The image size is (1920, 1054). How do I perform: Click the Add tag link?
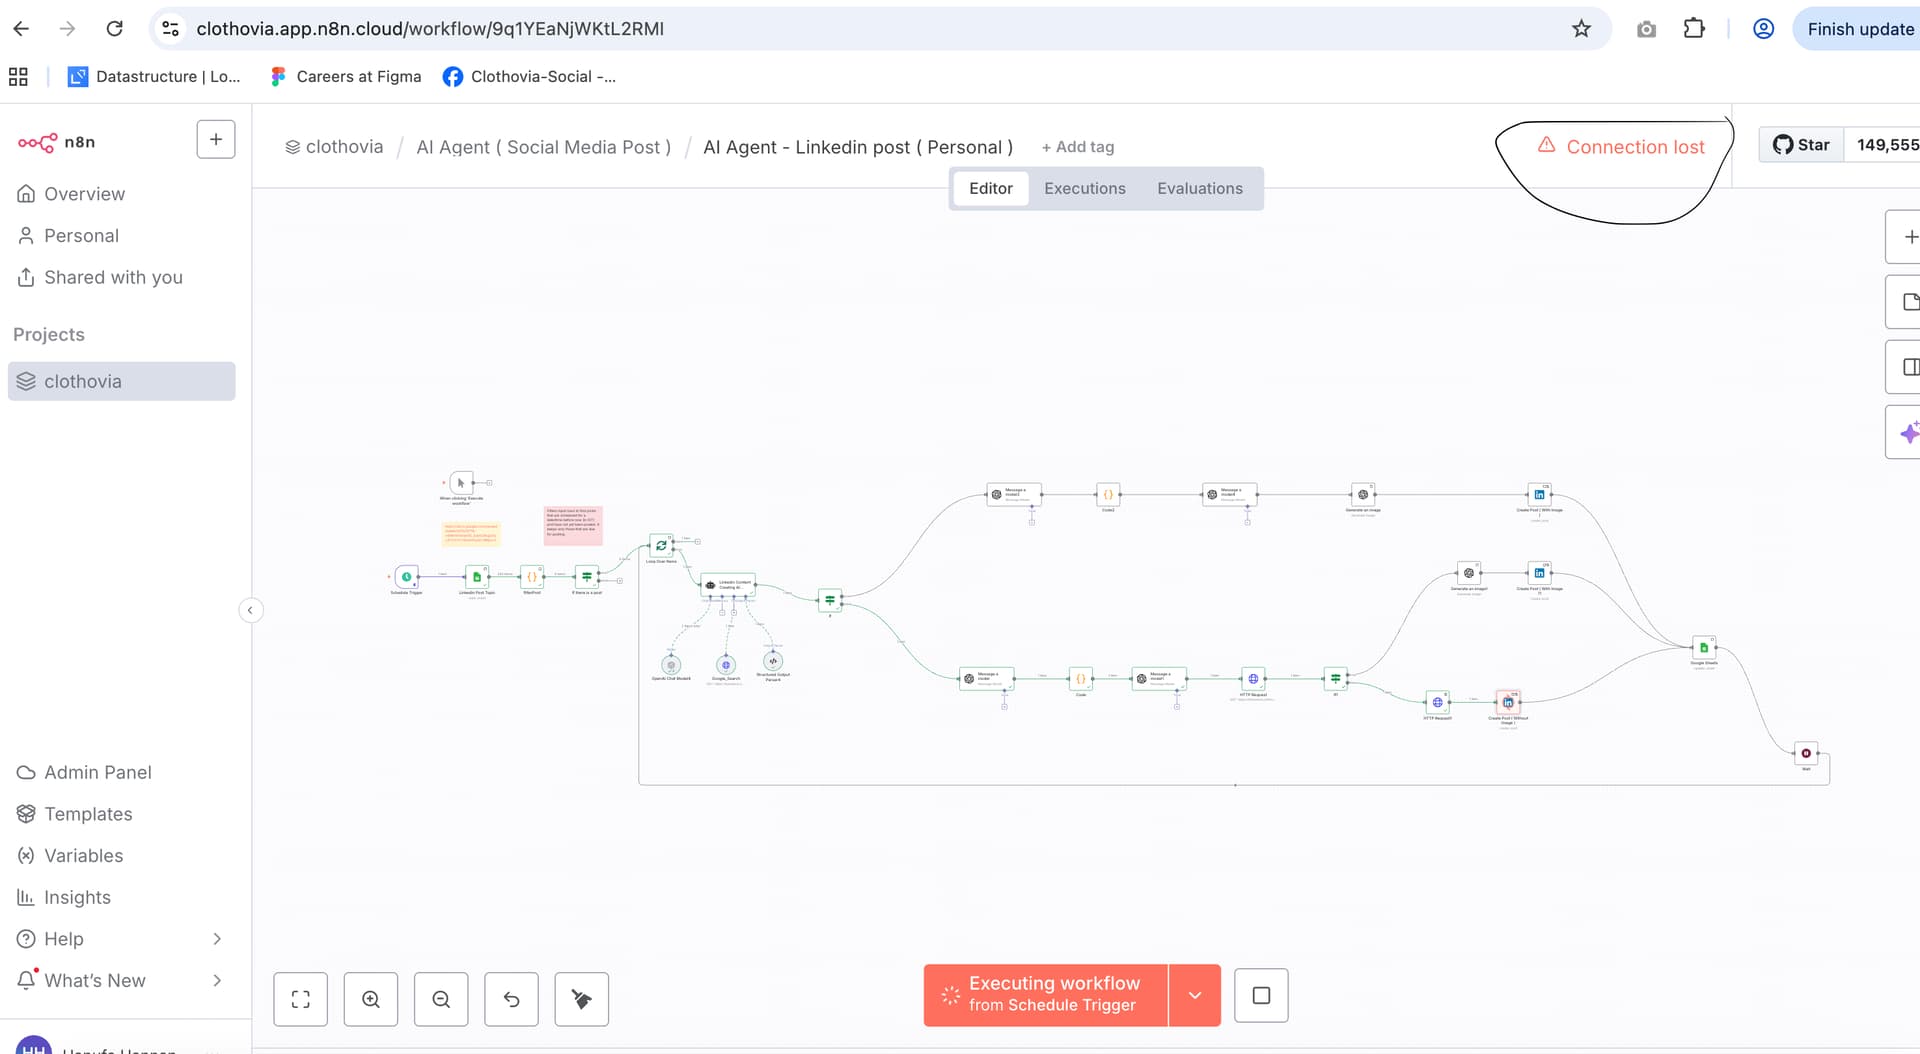pyautogui.click(x=1077, y=147)
